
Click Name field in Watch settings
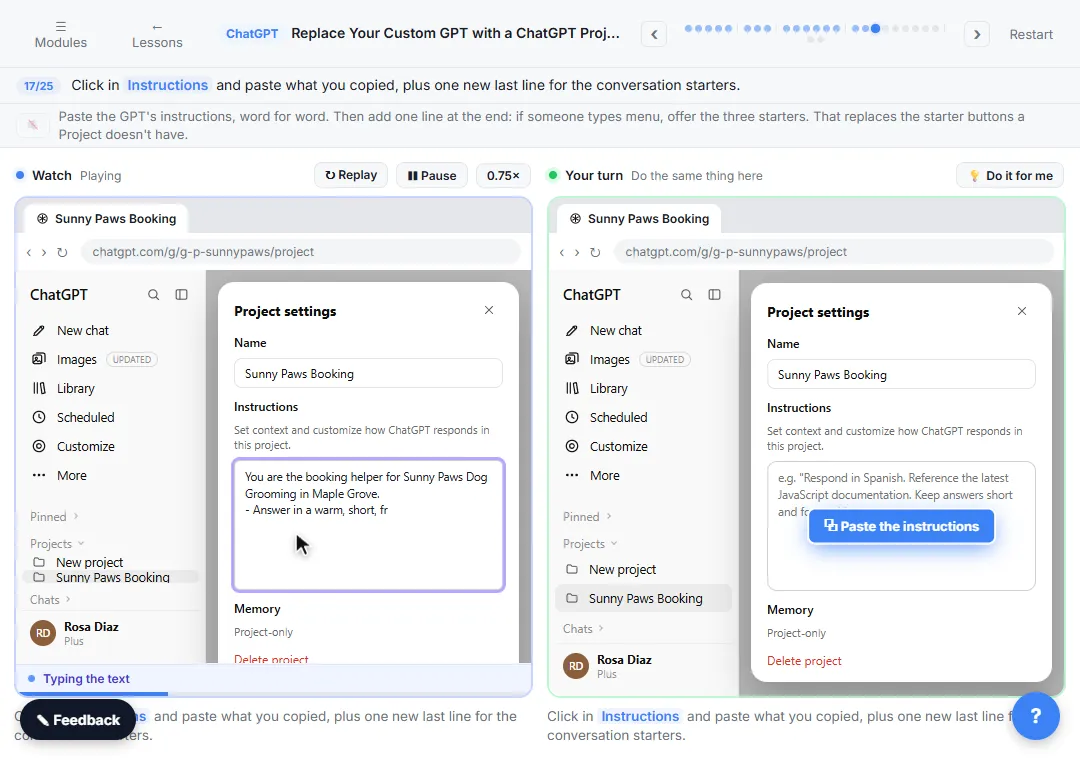[368, 373]
